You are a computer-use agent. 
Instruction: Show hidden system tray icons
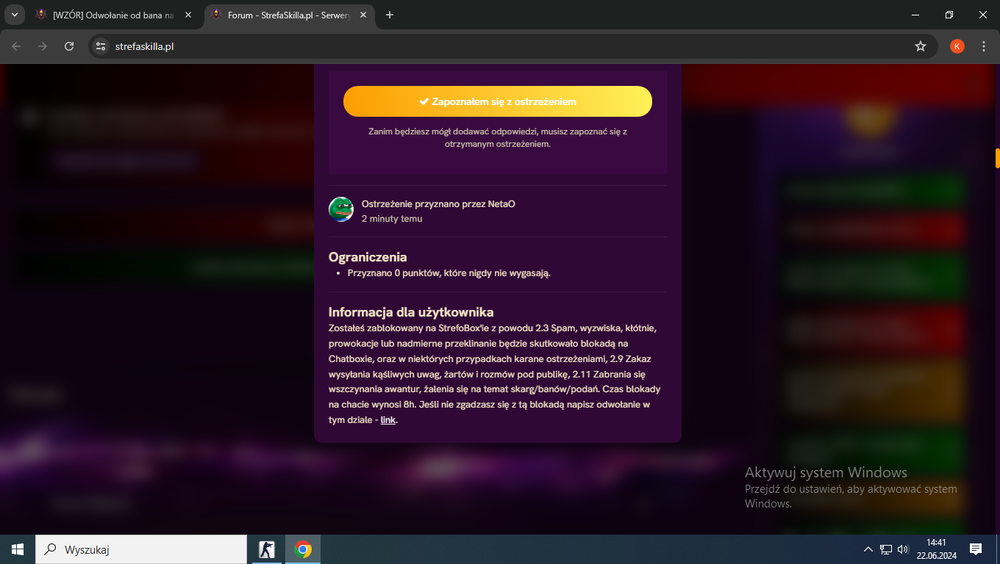point(868,549)
